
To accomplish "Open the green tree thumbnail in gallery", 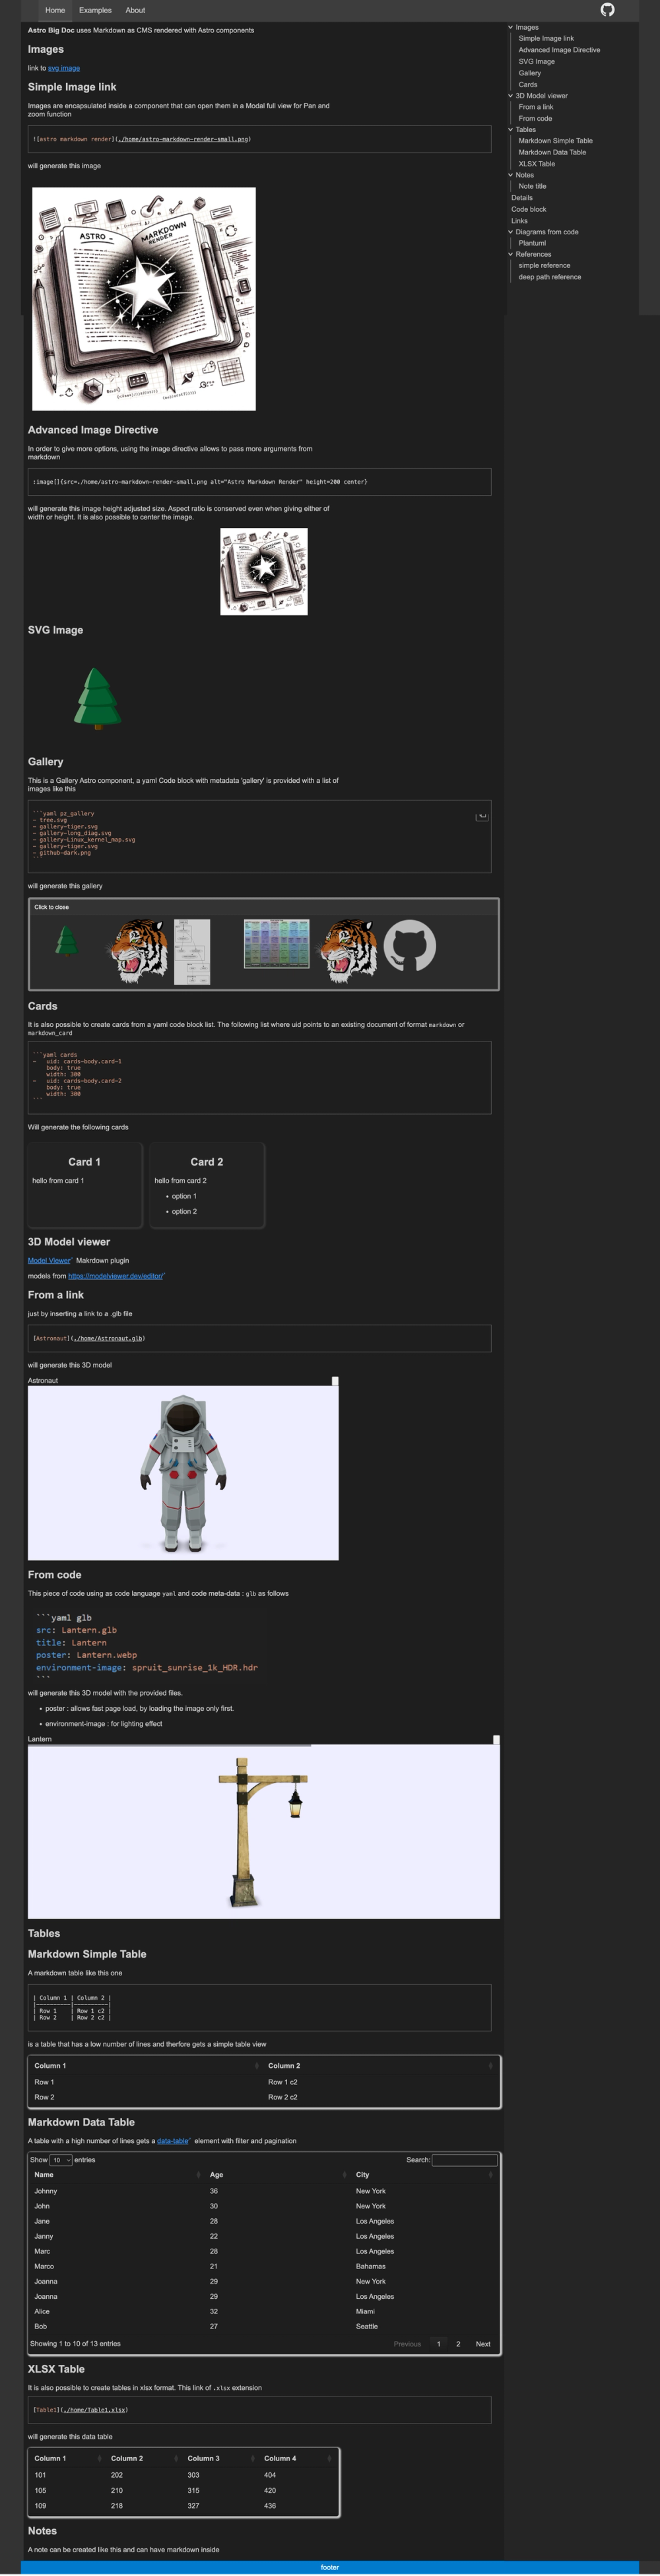I will click(x=66, y=940).
